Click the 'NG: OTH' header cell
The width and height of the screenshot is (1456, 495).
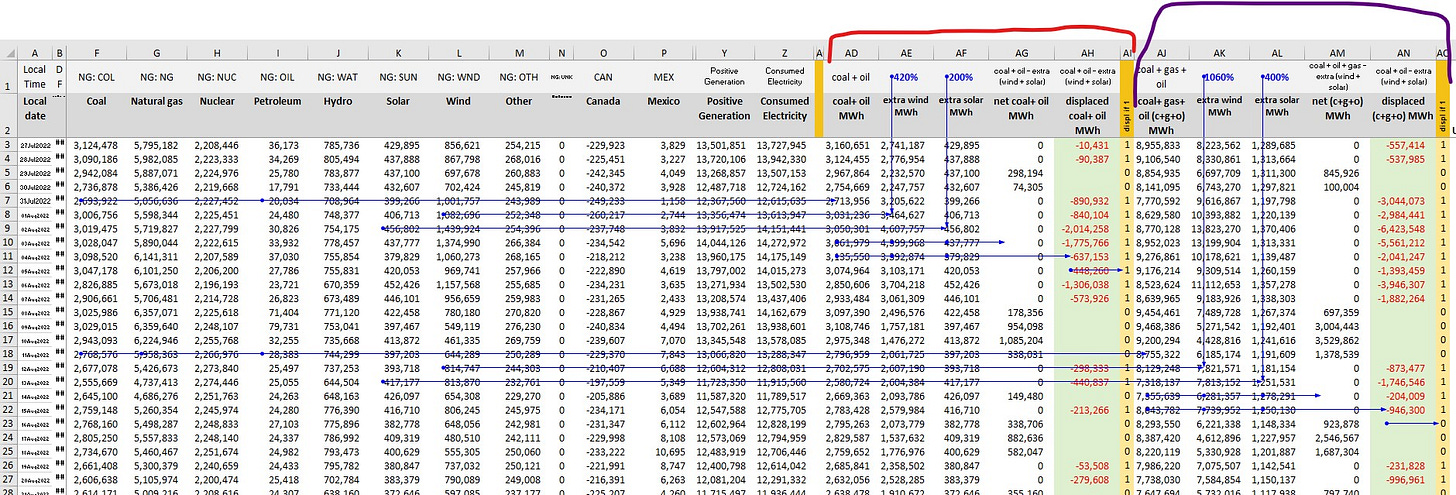click(520, 77)
